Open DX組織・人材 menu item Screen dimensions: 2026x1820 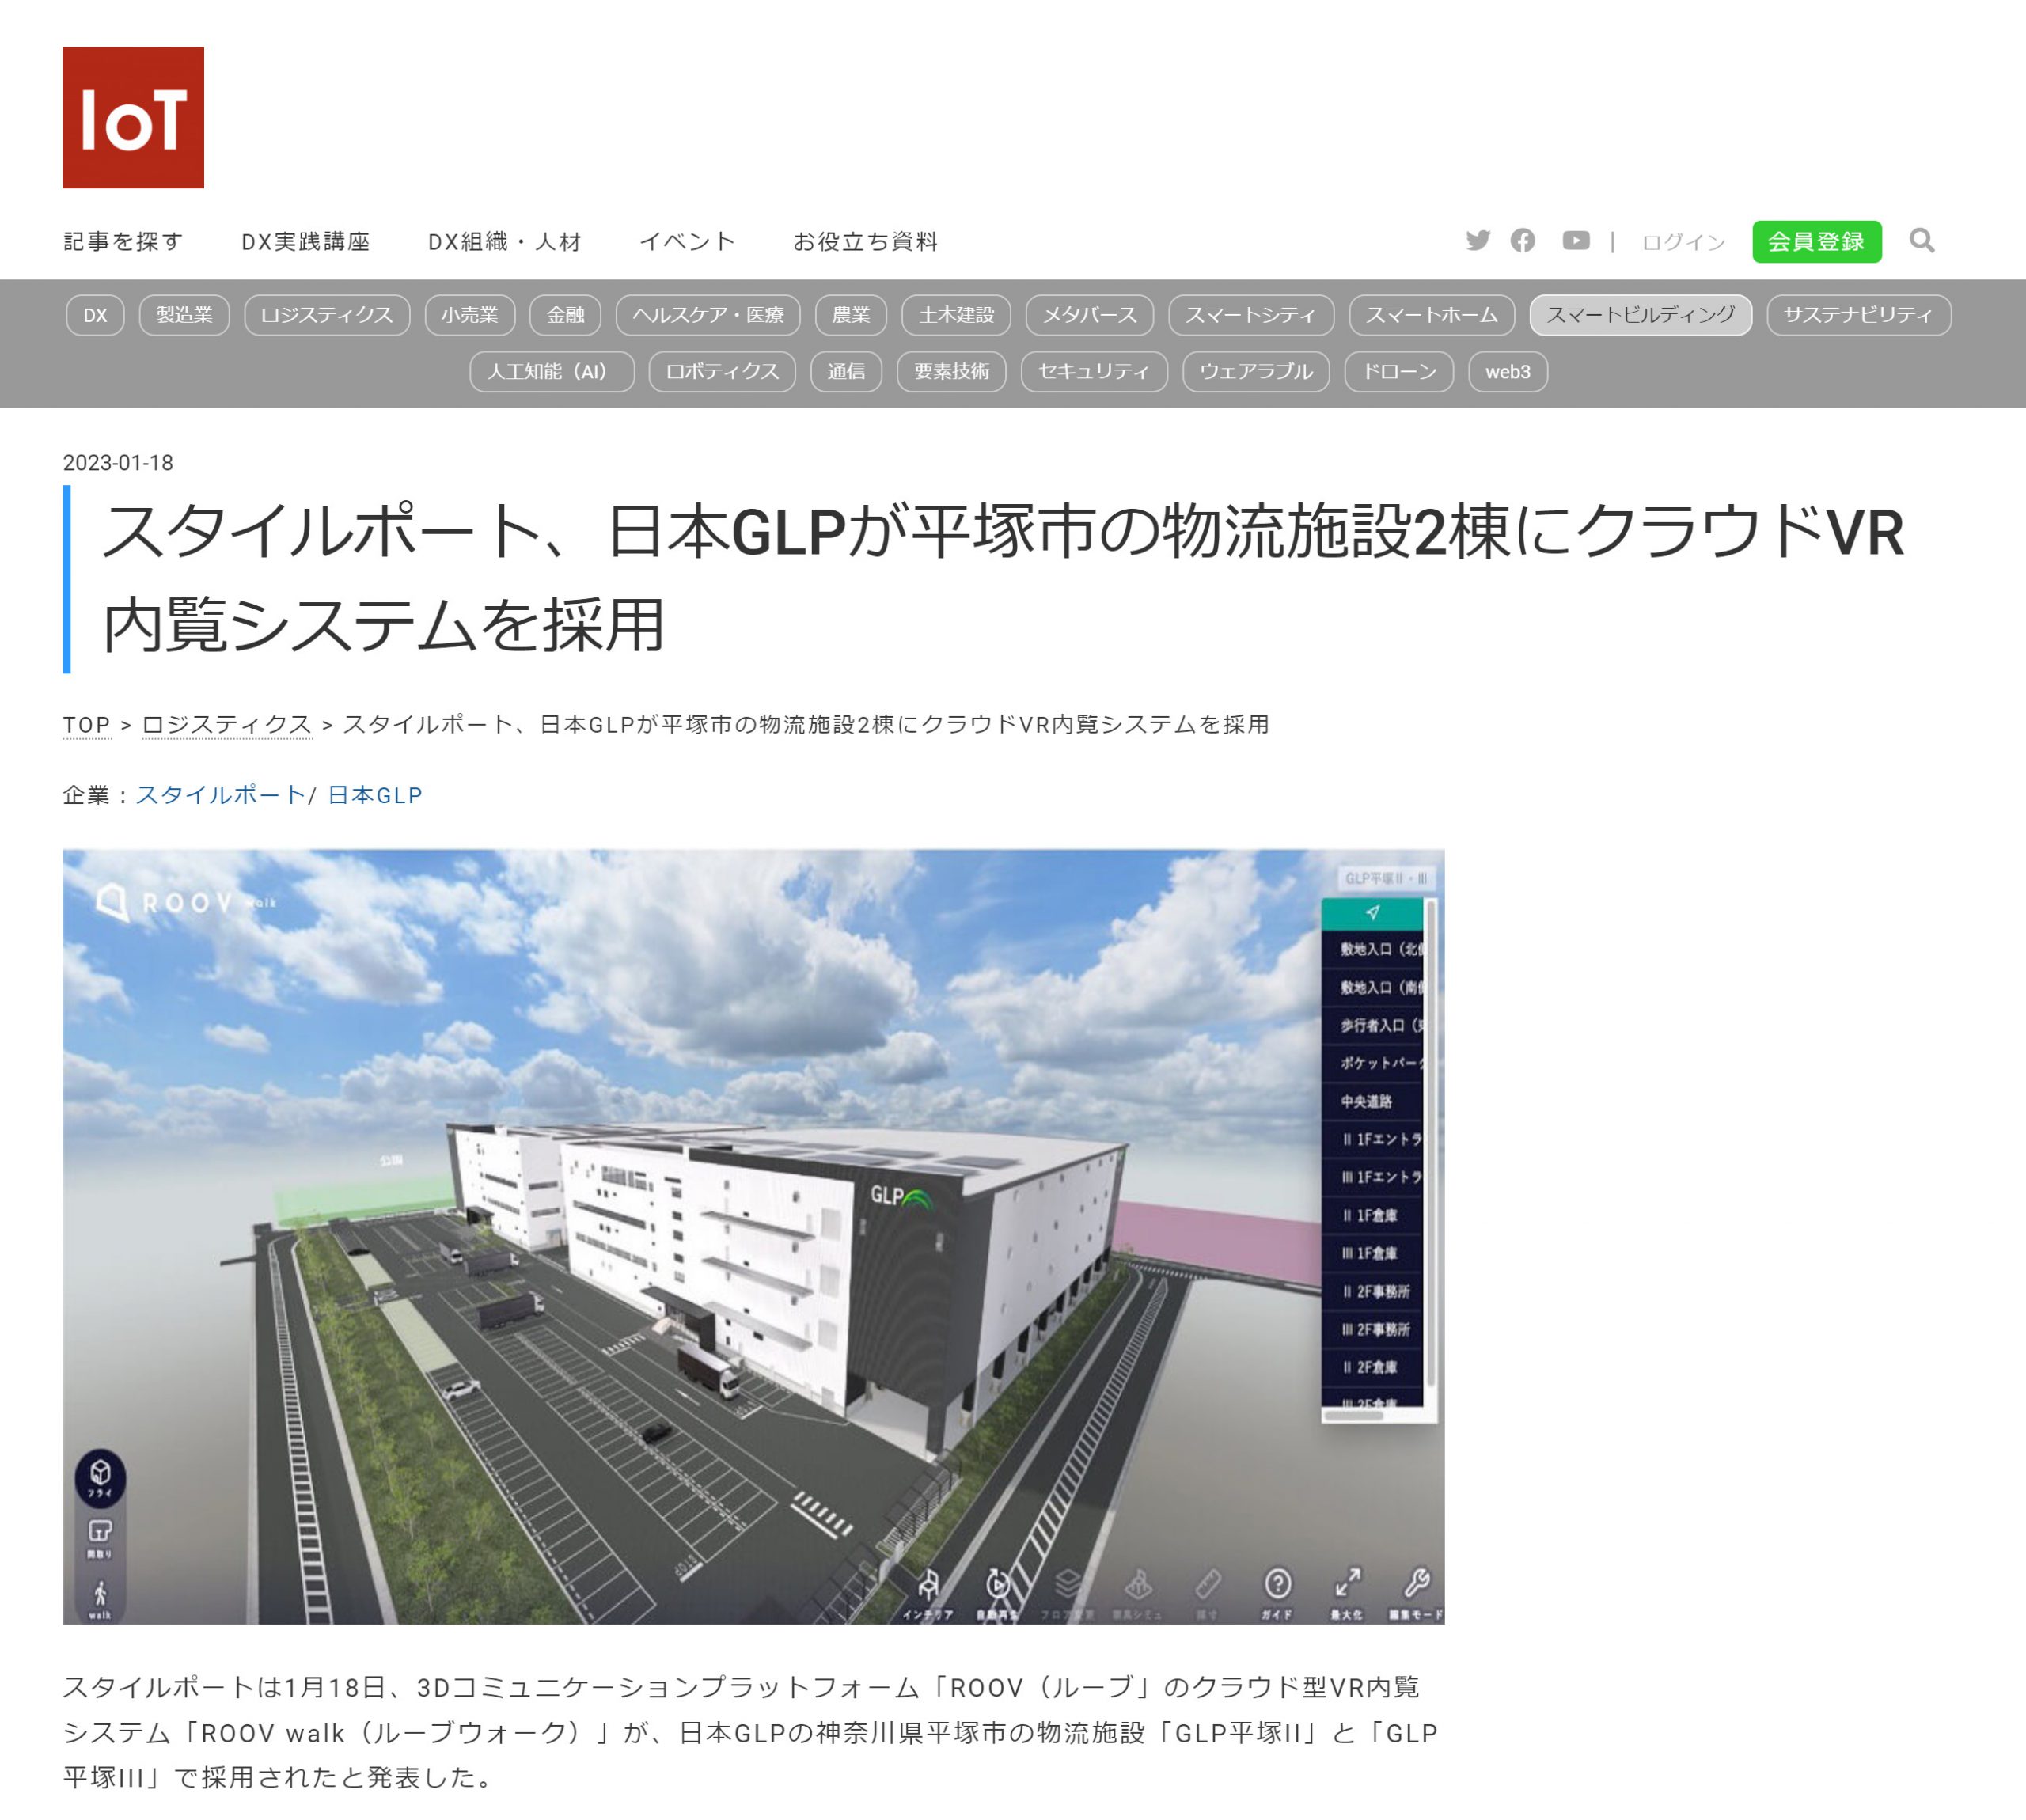(505, 242)
